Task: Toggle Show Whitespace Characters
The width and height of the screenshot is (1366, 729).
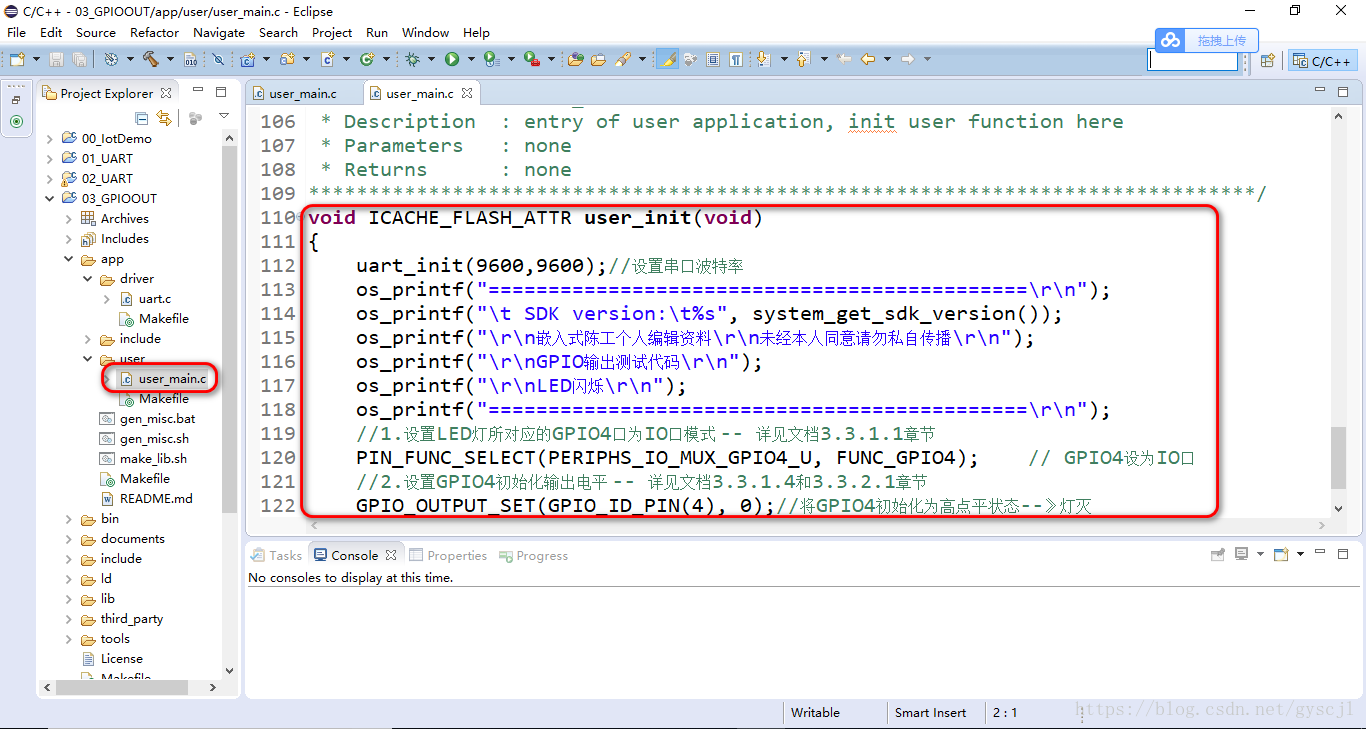Action: [736, 59]
